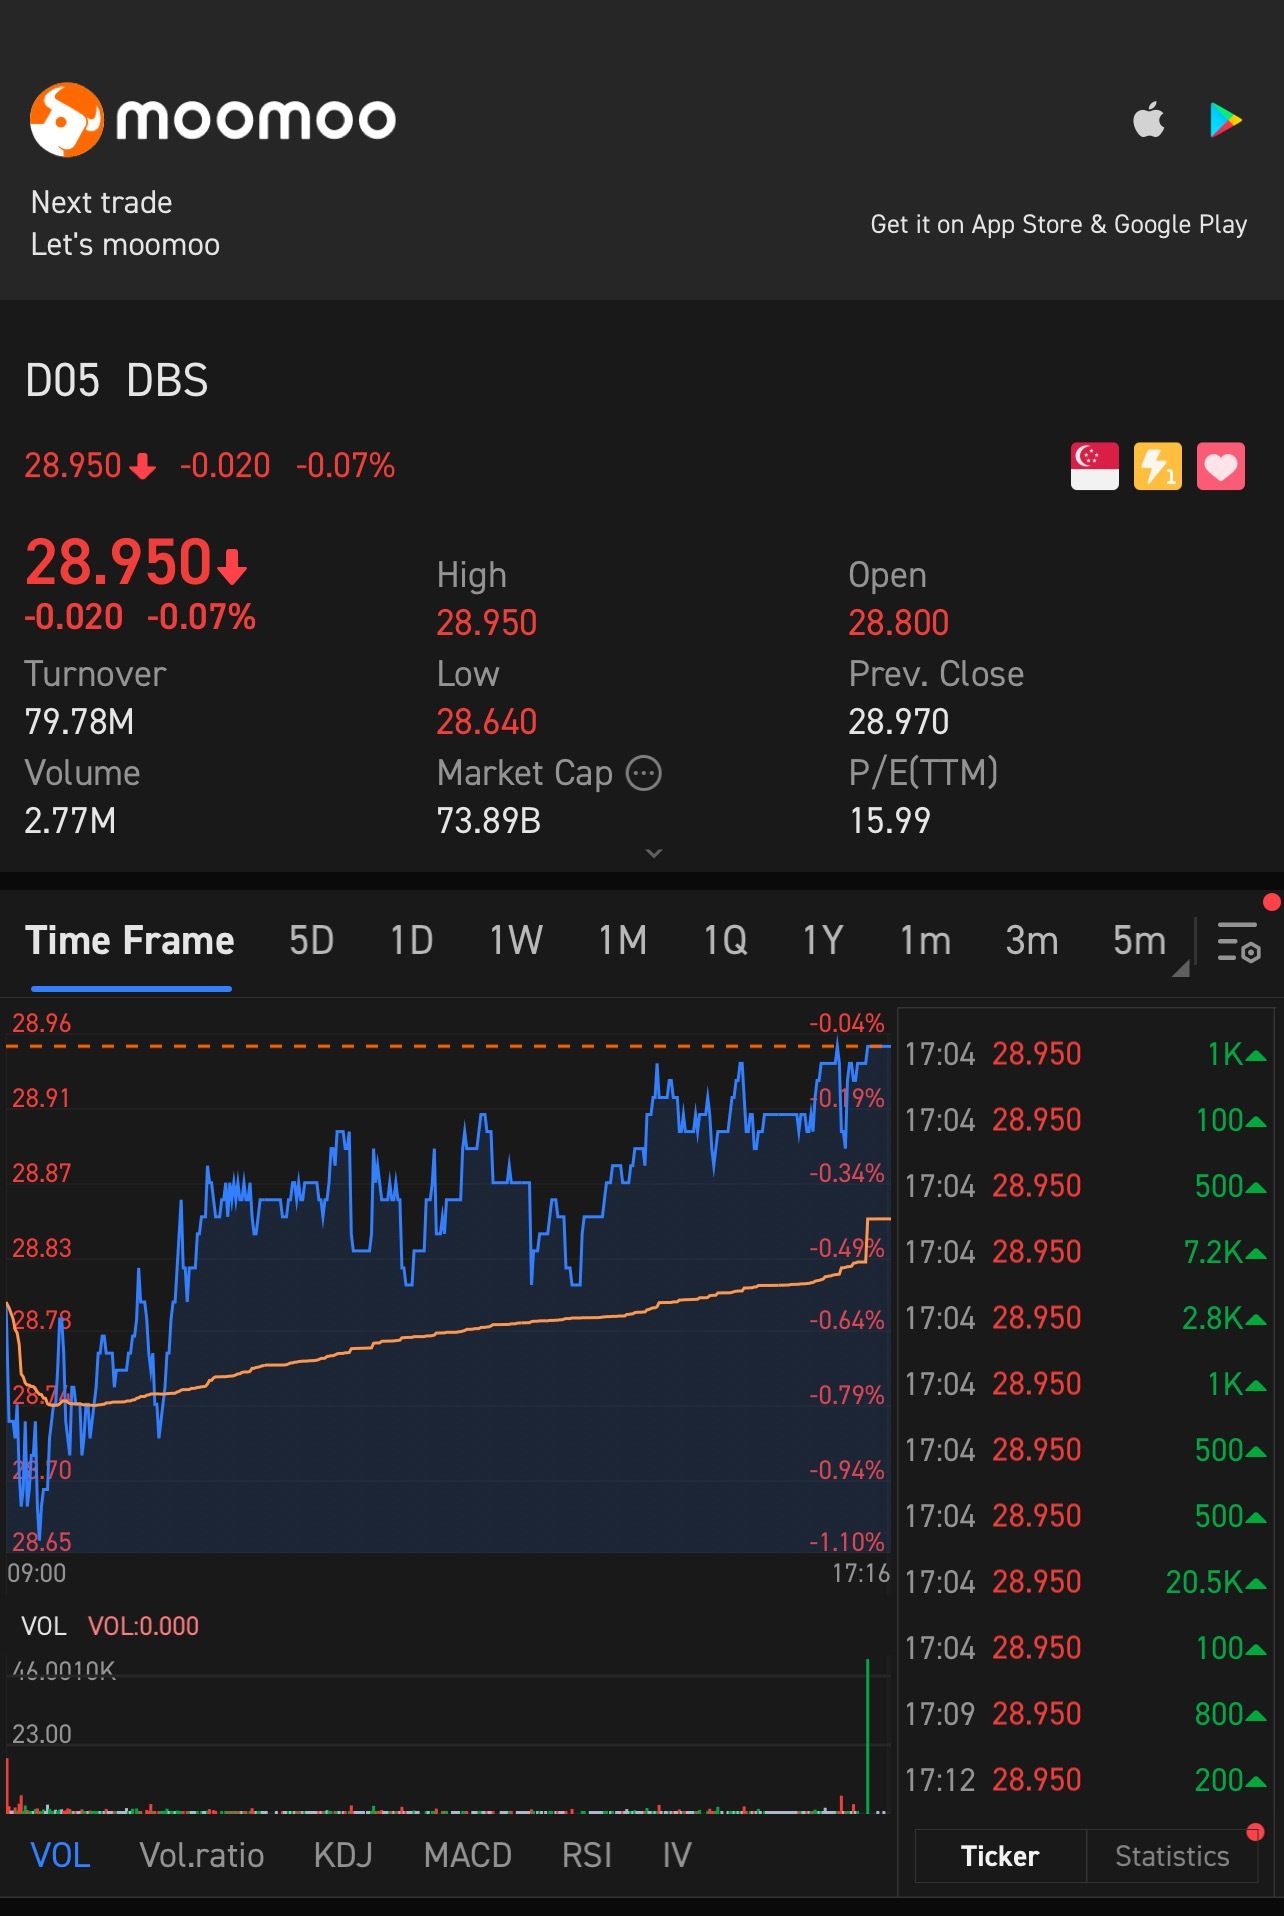The width and height of the screenshot is (1284, 1916).
Task: Switch chart to 5D
Action: (x=311, y=941)
